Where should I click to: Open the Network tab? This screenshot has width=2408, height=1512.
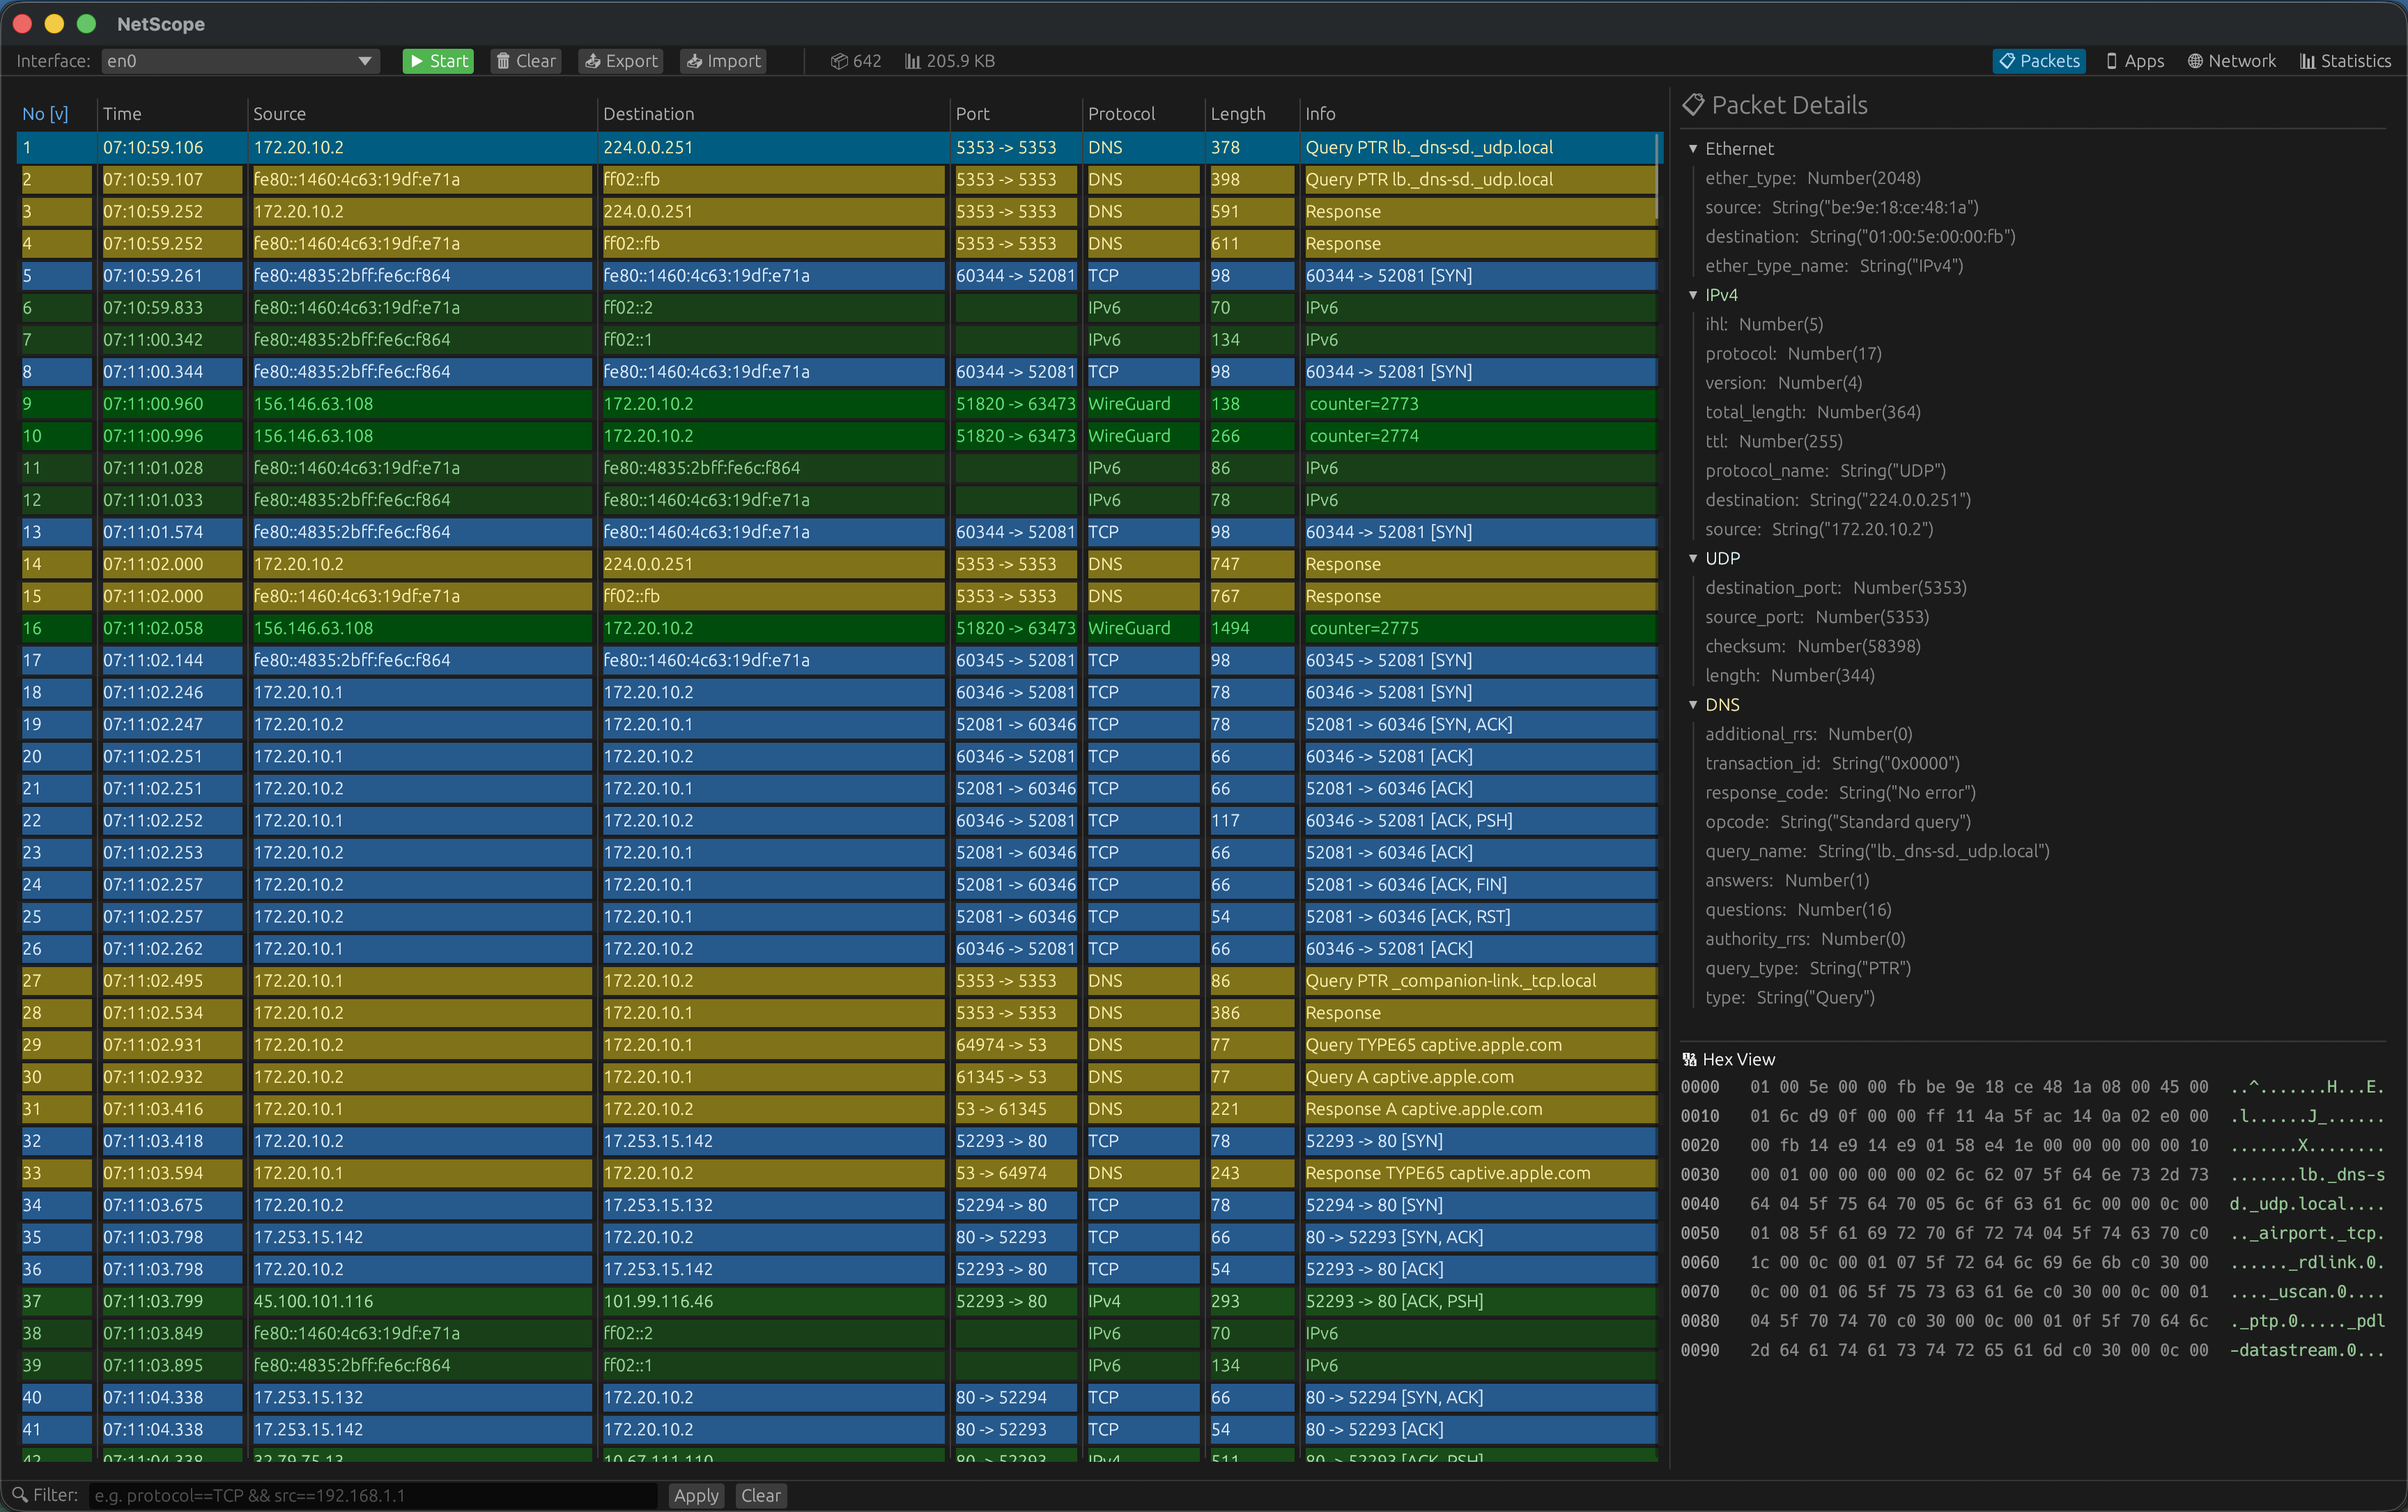coord(2231,61)
